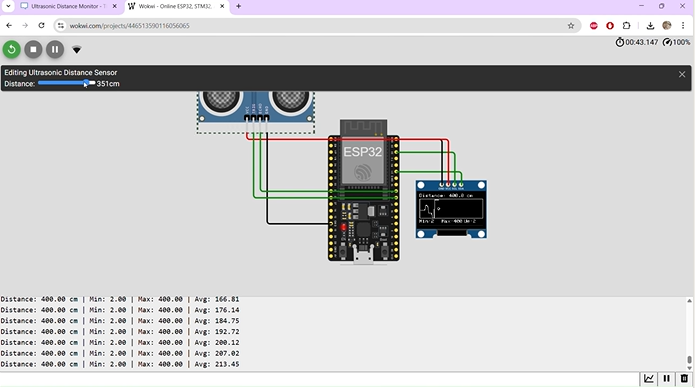Open the downloads icon
695x388 pixels.
[650, 26]
